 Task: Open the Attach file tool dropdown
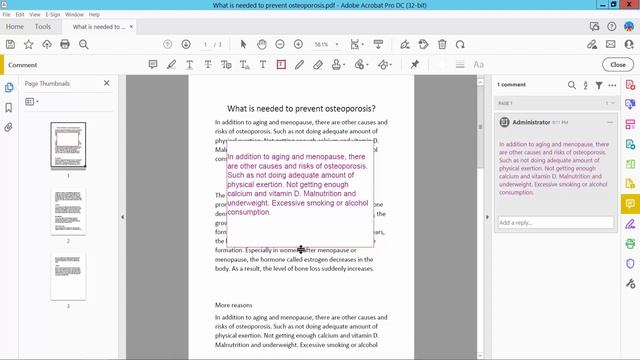coord(367,65)
